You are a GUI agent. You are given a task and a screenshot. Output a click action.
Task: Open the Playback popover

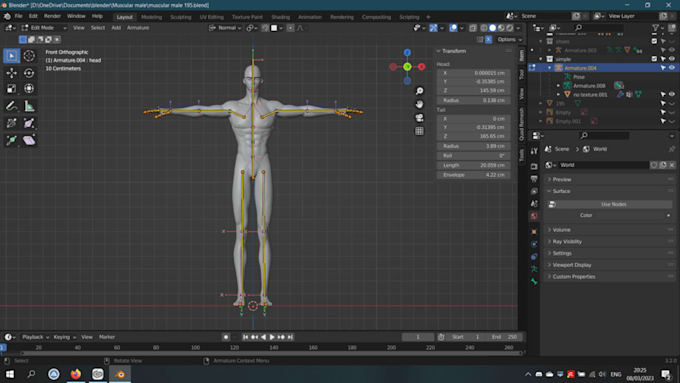pyautogui.click(x=35, y=337)
